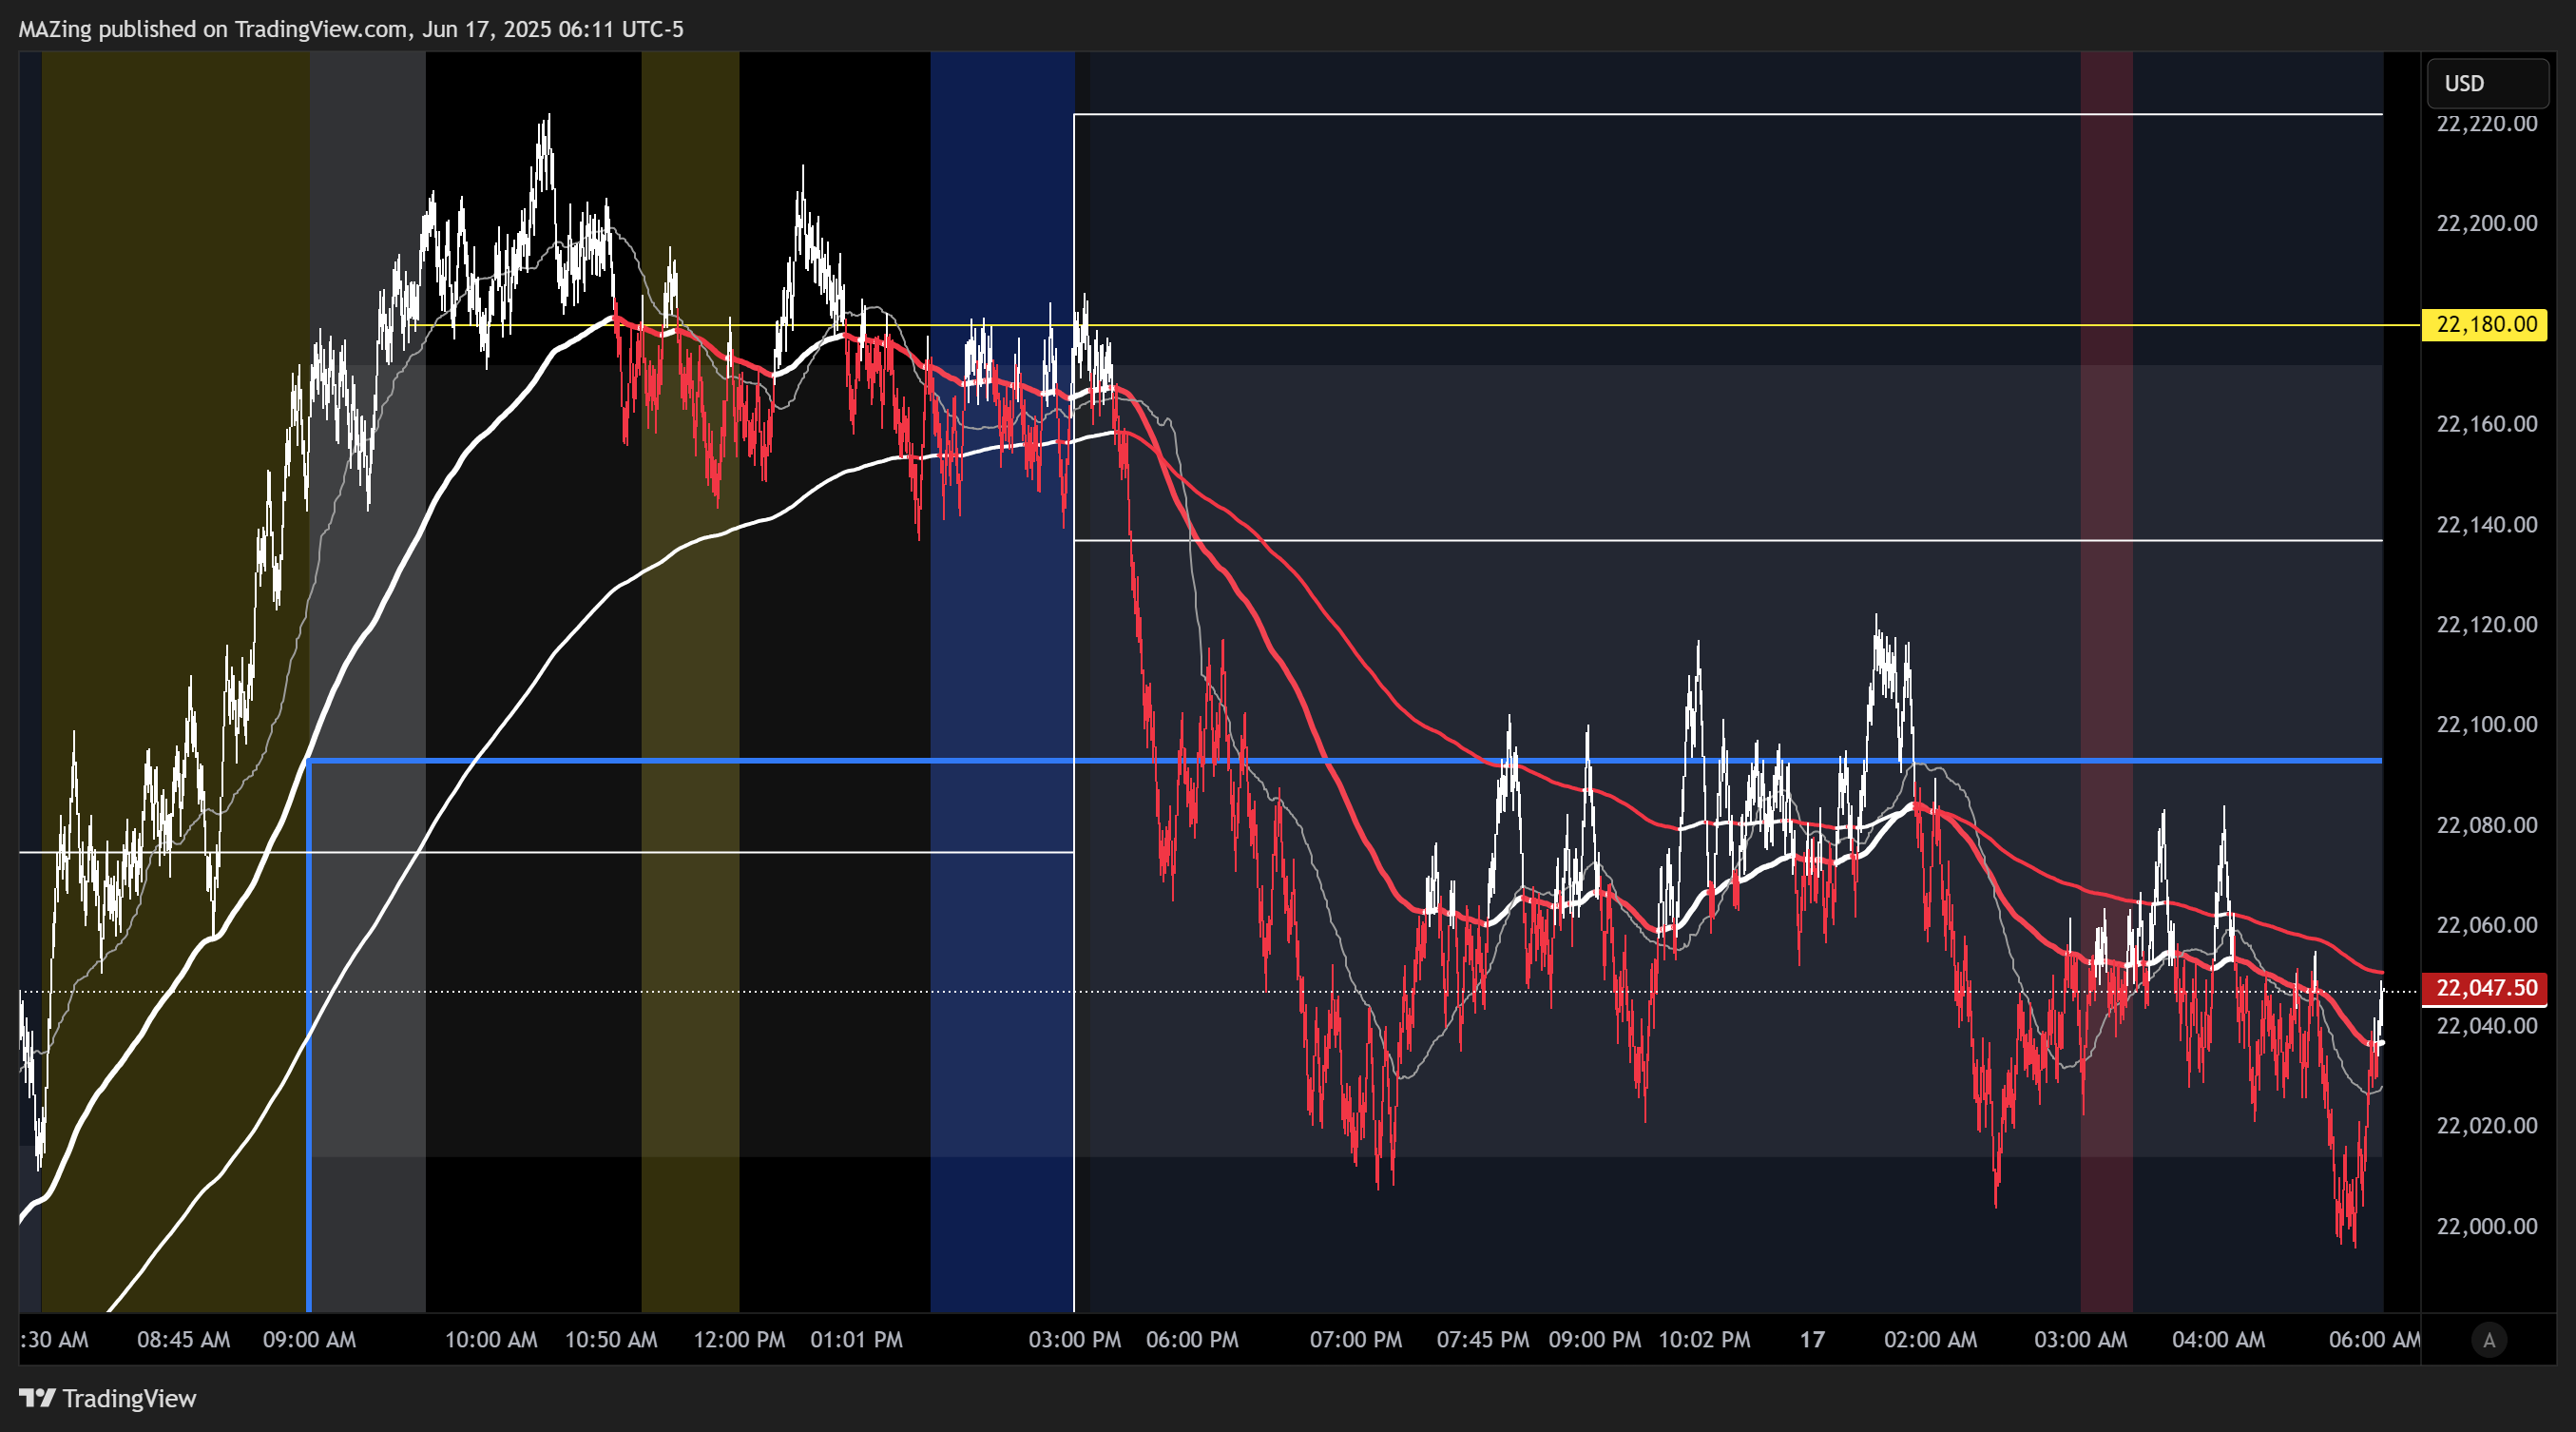Click the 22,080.00 price axis label
The width and height of the screenshot is (2576, 1432).
click(2486, 825)
